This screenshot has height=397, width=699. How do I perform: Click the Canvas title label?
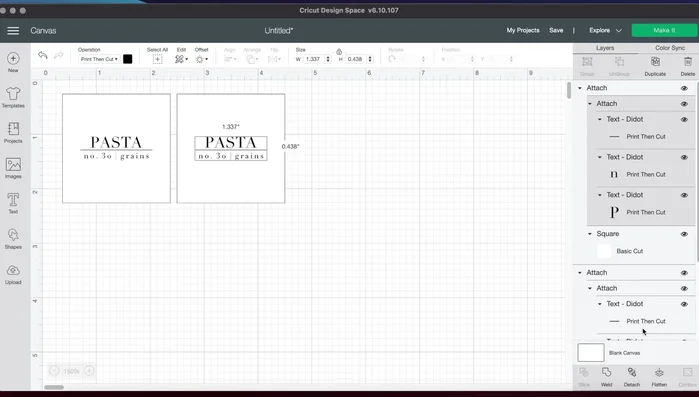tap(43, 31)
